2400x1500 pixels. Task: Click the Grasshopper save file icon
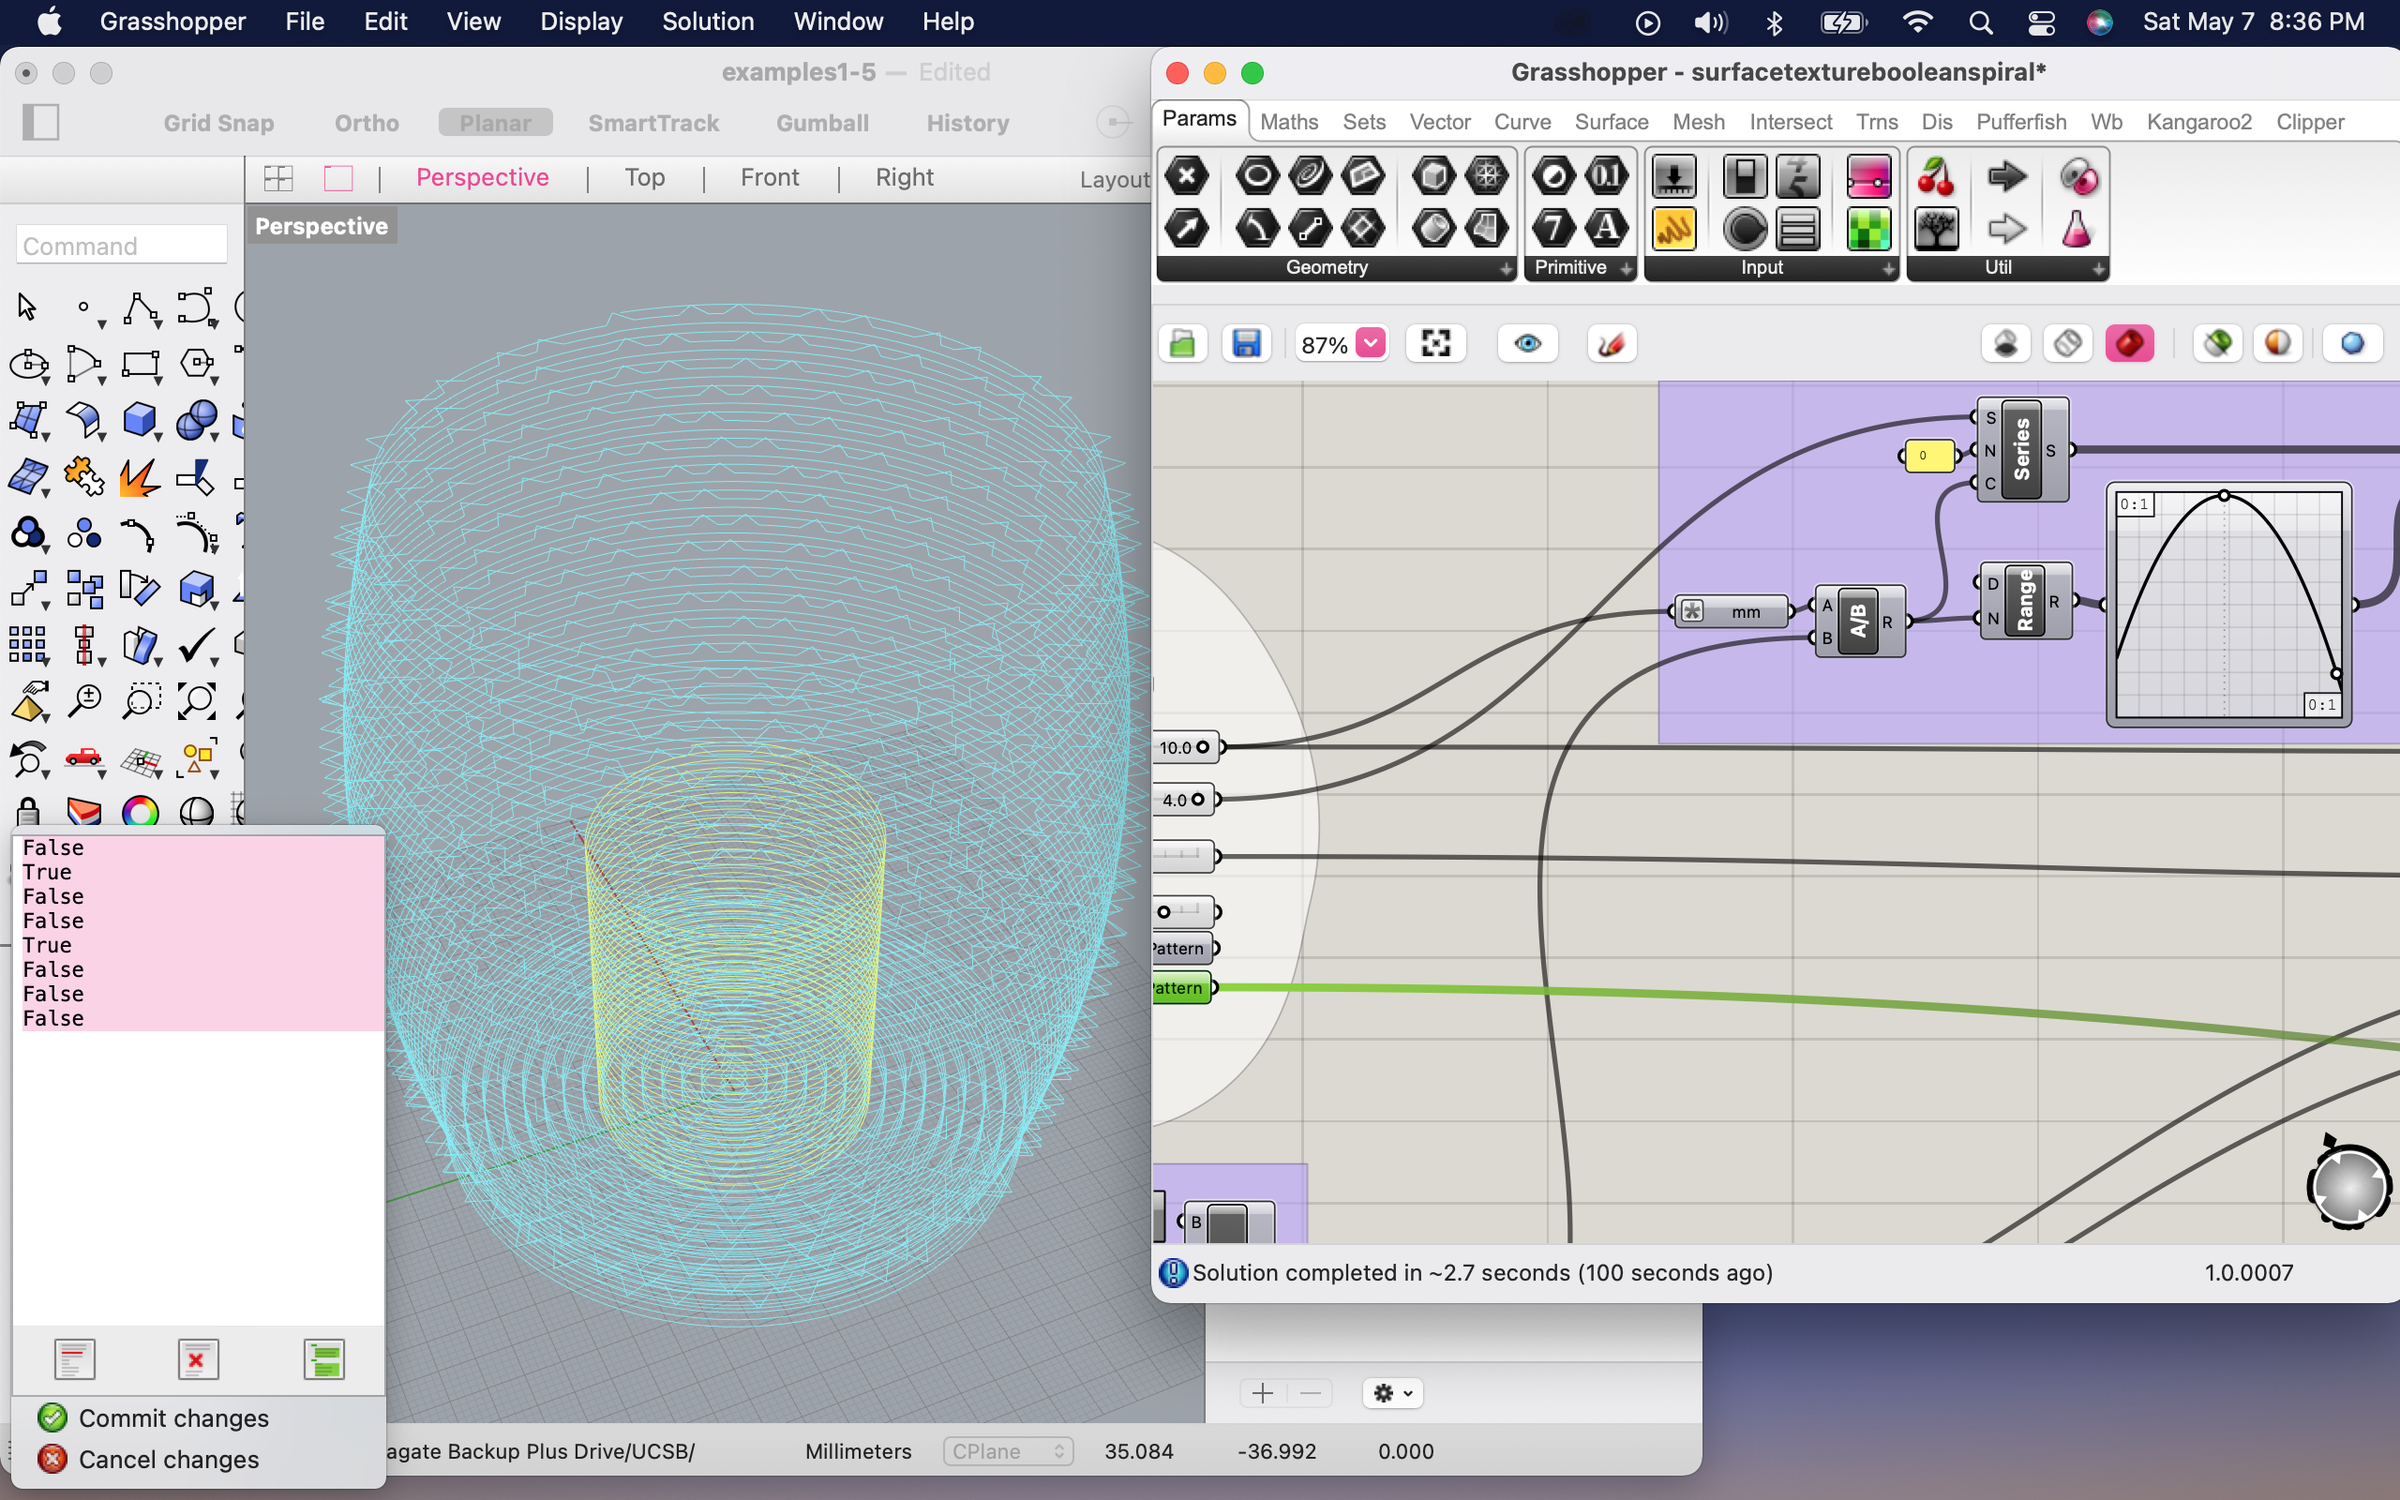tap(1246, 344)
